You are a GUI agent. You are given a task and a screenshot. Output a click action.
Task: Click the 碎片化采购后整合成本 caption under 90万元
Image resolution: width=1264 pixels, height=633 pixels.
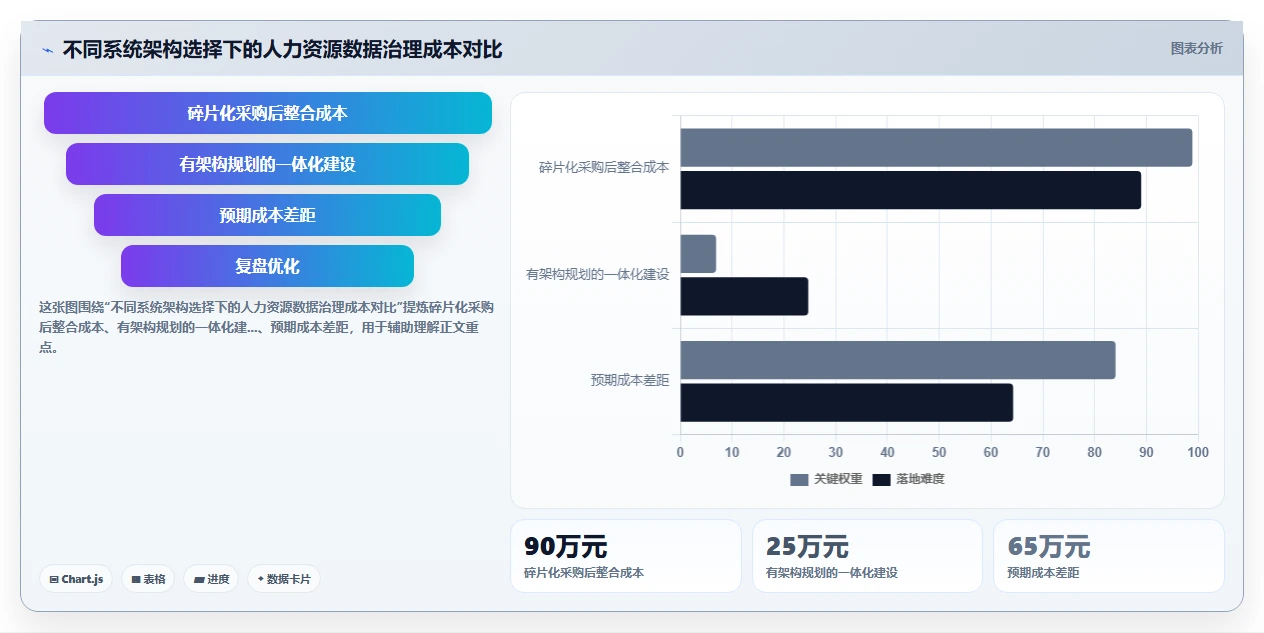click(x=584, y=573)
